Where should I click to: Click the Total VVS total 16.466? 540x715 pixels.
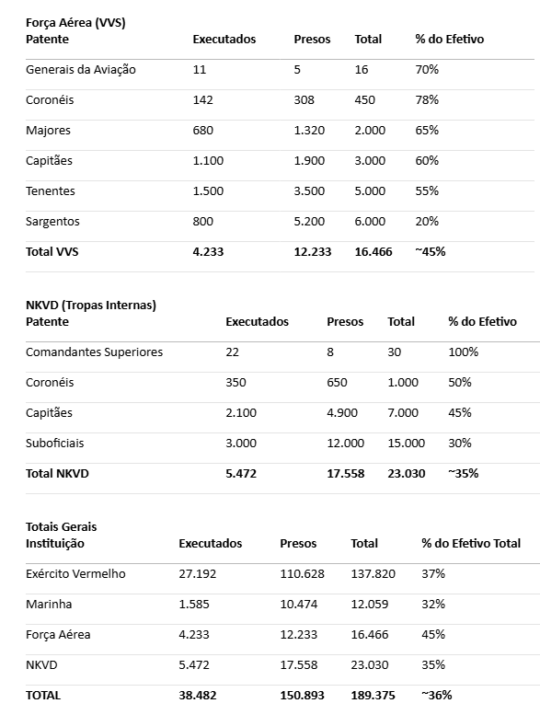373,252
